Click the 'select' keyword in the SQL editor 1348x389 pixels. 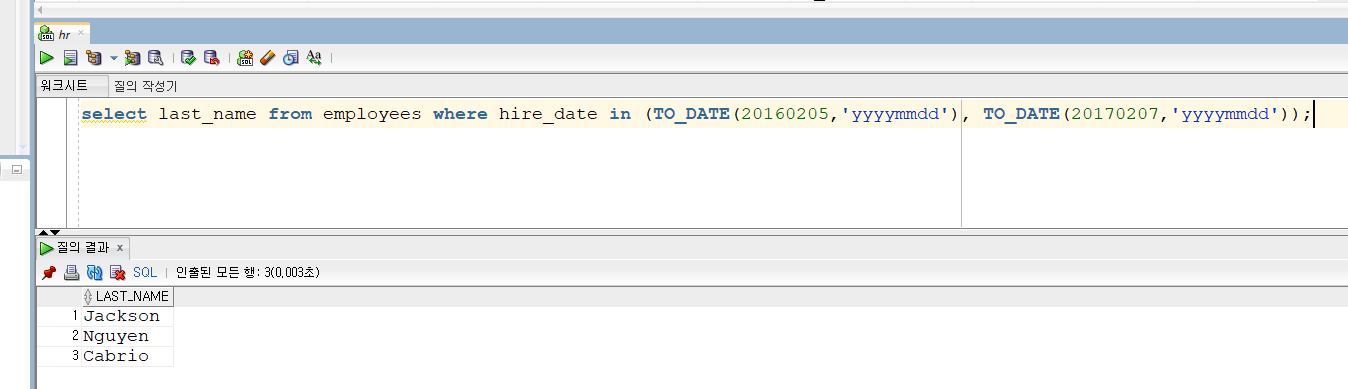pyautogui.click(x=114, y=114)
